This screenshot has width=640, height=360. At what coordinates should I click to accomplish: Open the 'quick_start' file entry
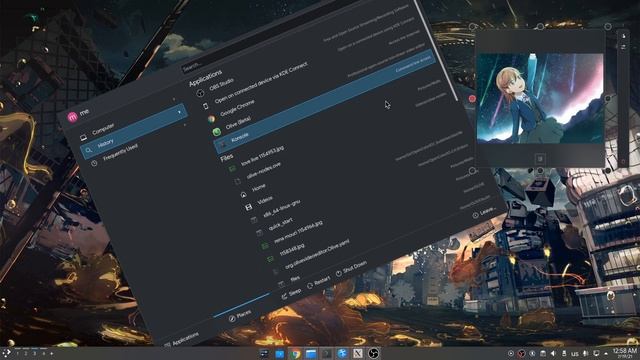(x=280, y=224)
